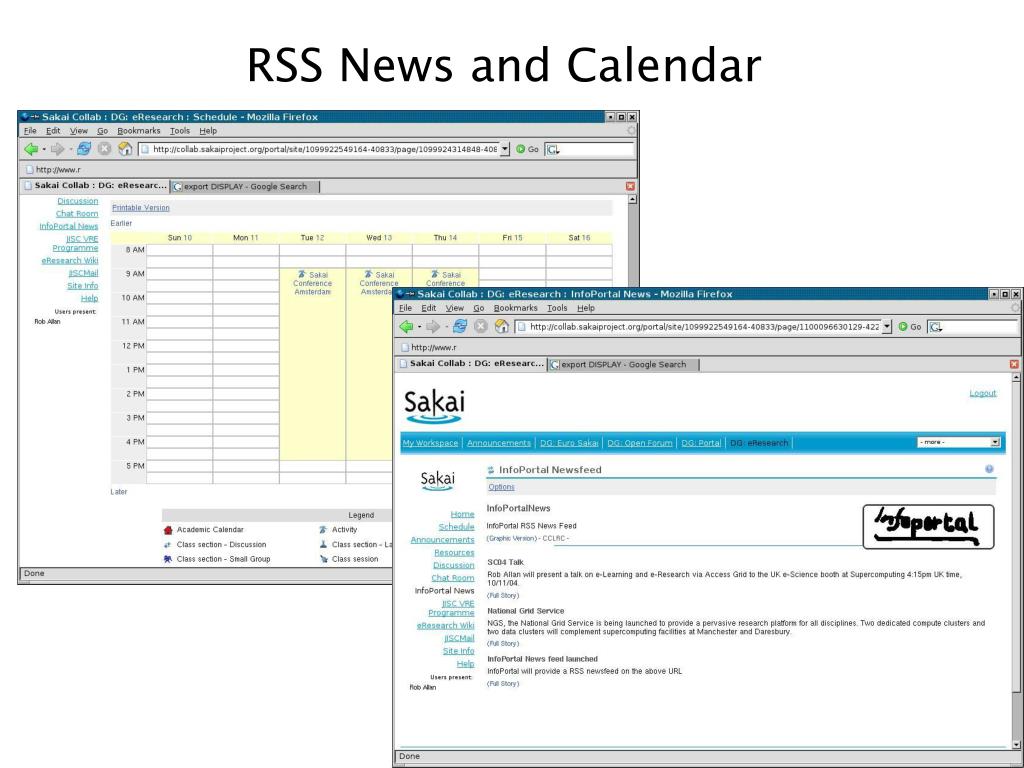Open Full Story link under National Grid Service

tap(503, 644)
